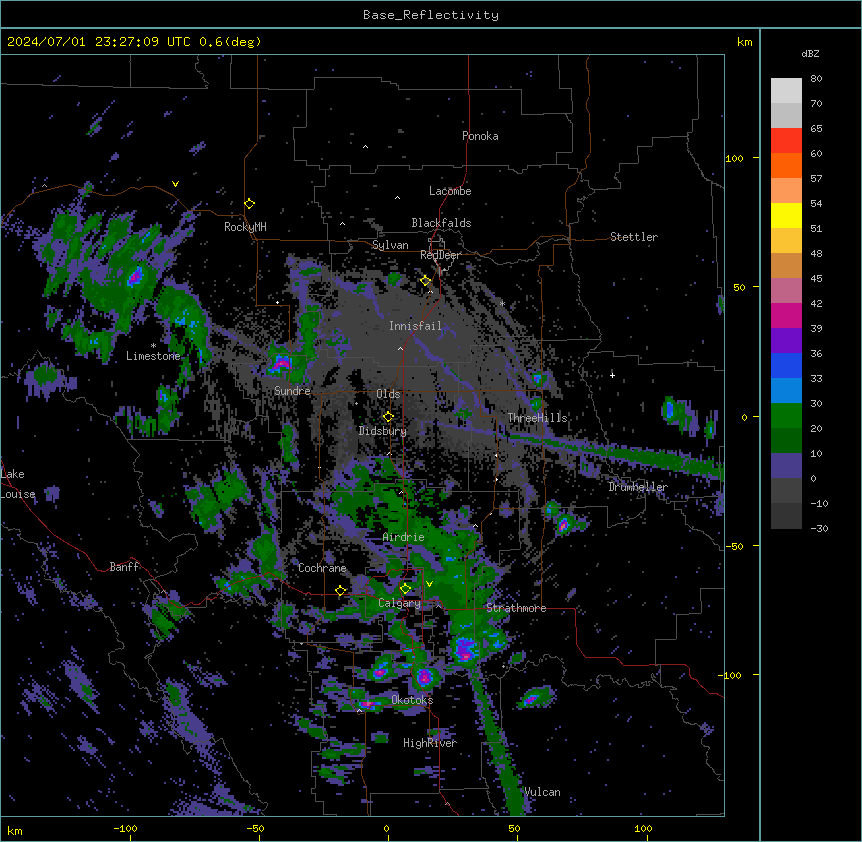Viewport: 862px width, 842px height.
Task: Click the Limestone label
Action: click(x=153, y=356)
